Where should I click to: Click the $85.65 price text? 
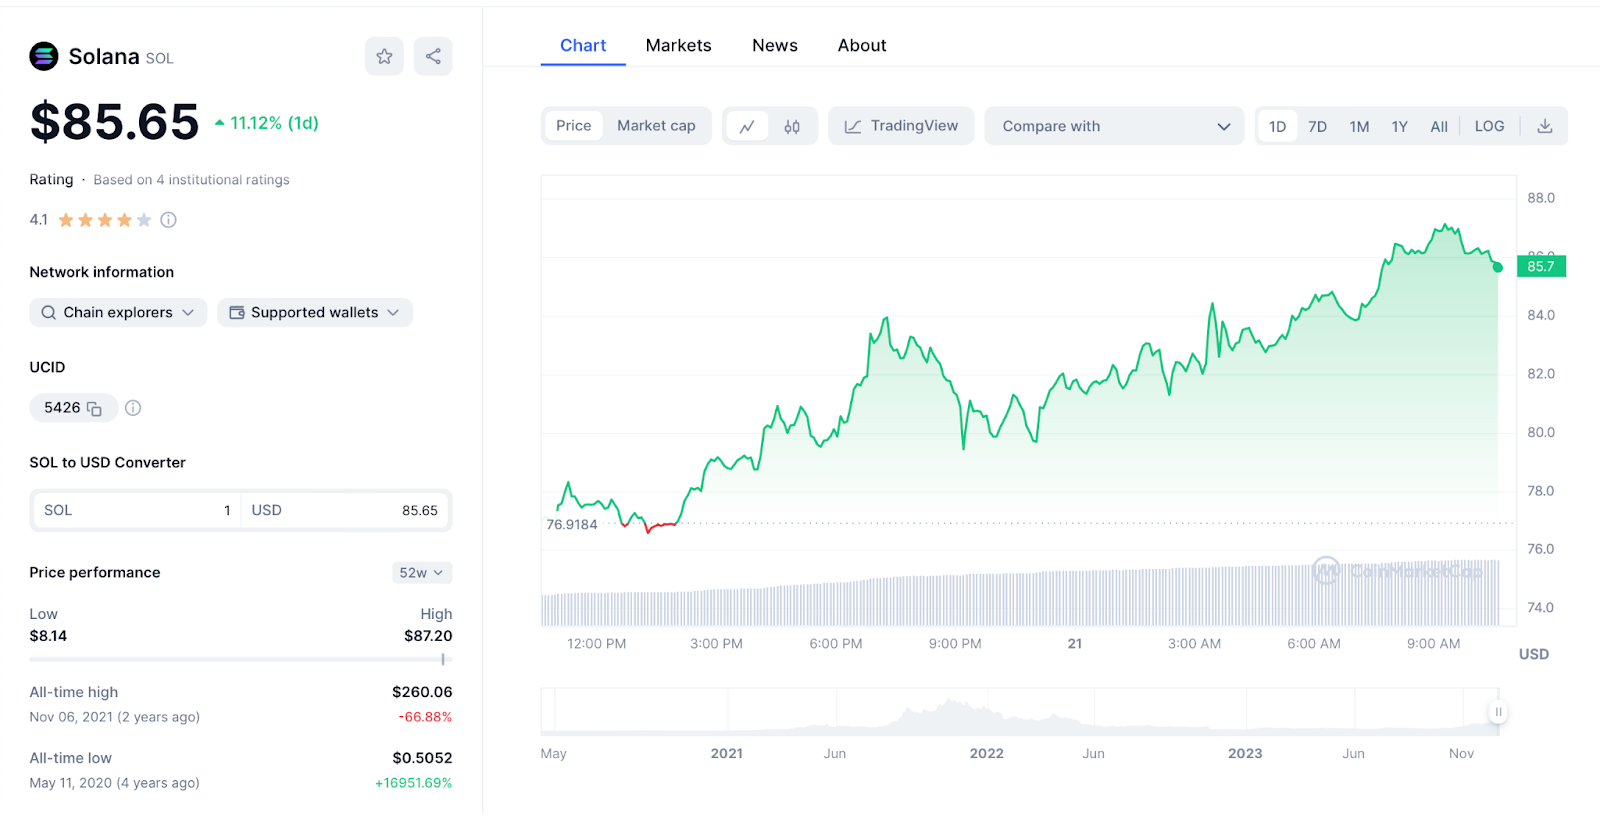pos(115,122)
